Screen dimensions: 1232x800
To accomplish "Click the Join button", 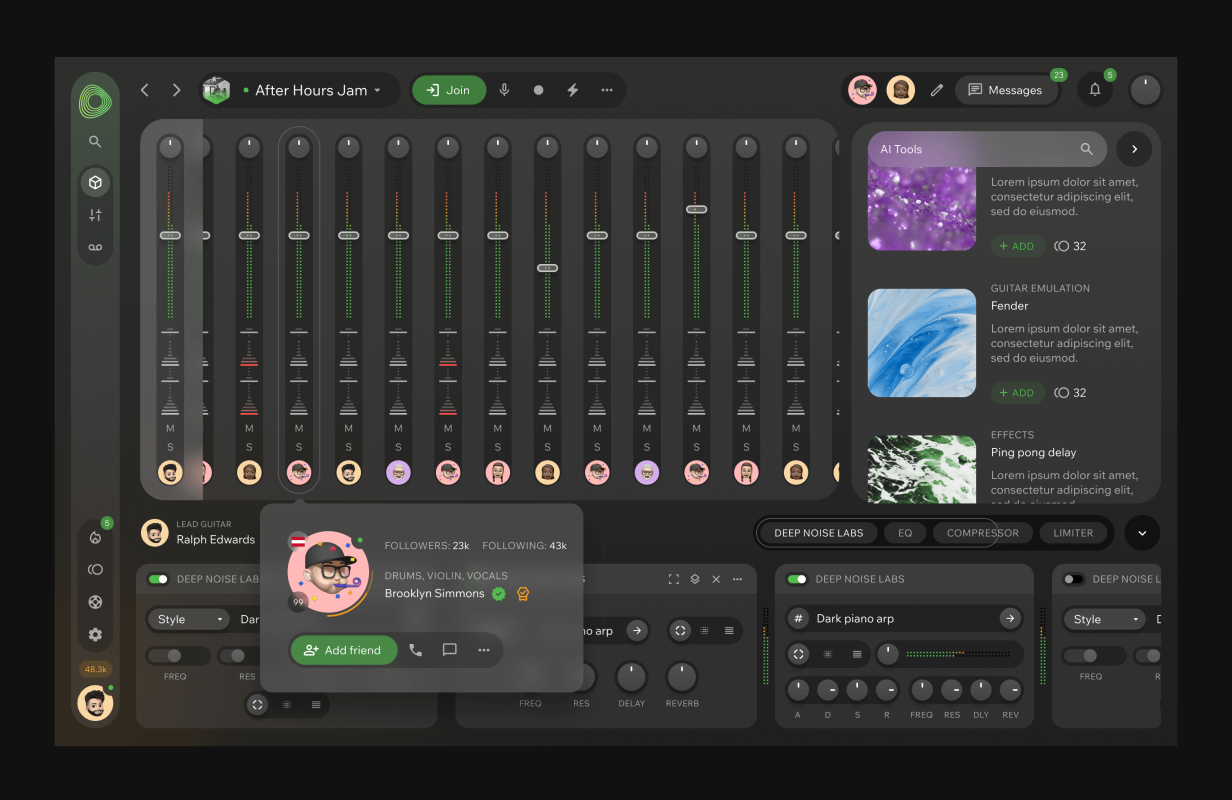I will (448, 90).
